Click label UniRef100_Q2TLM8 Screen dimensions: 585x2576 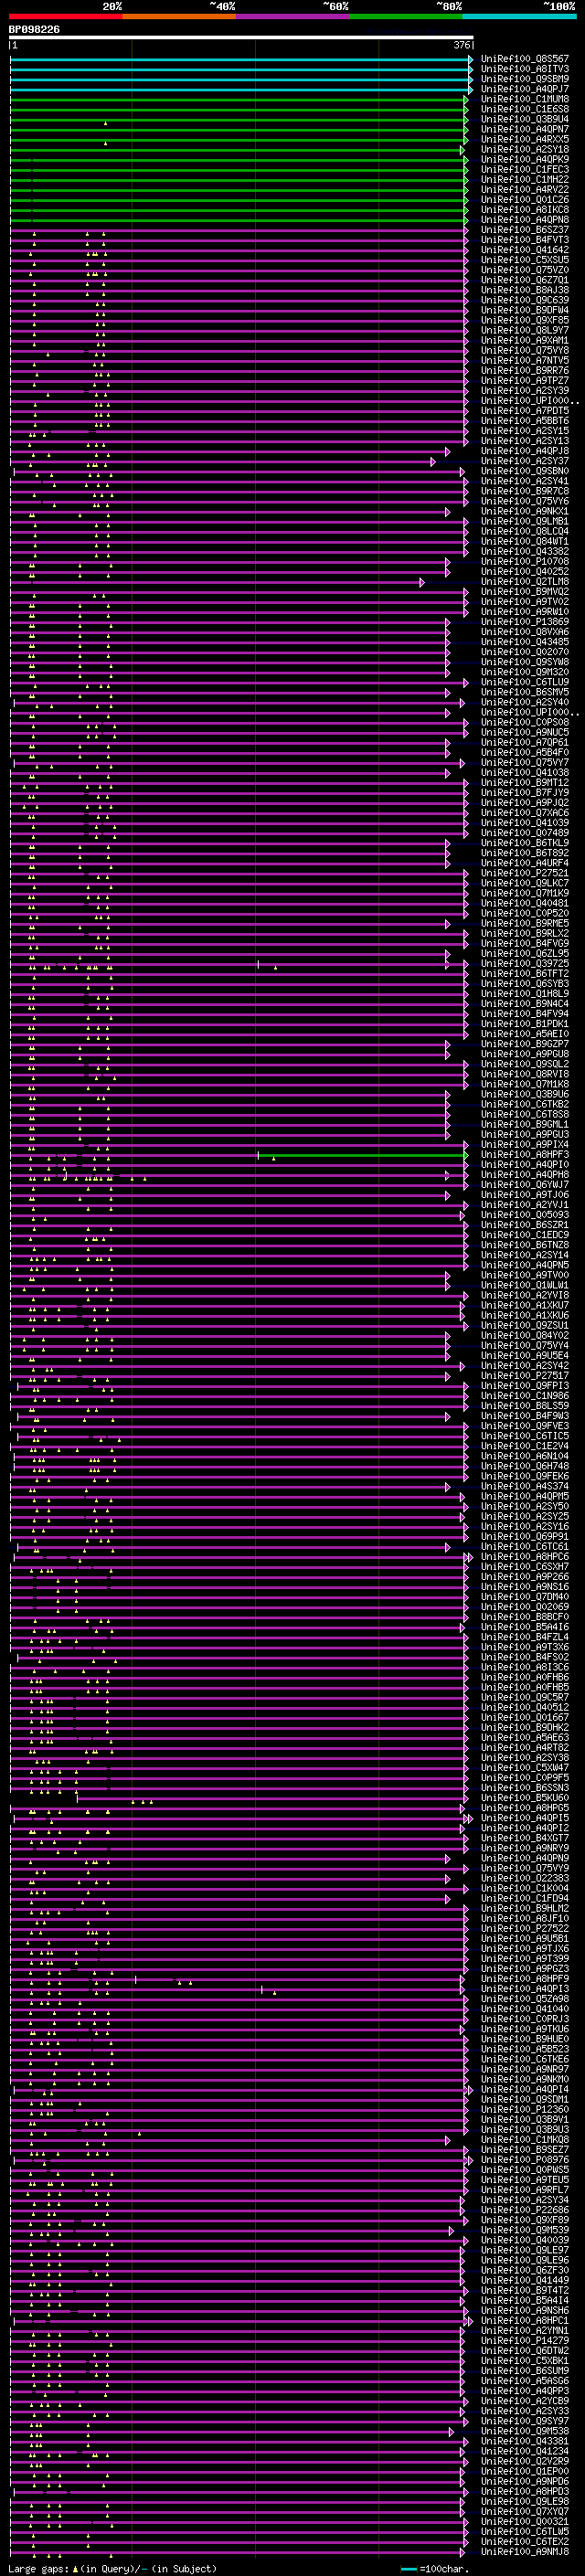click(x=525, y=581)
